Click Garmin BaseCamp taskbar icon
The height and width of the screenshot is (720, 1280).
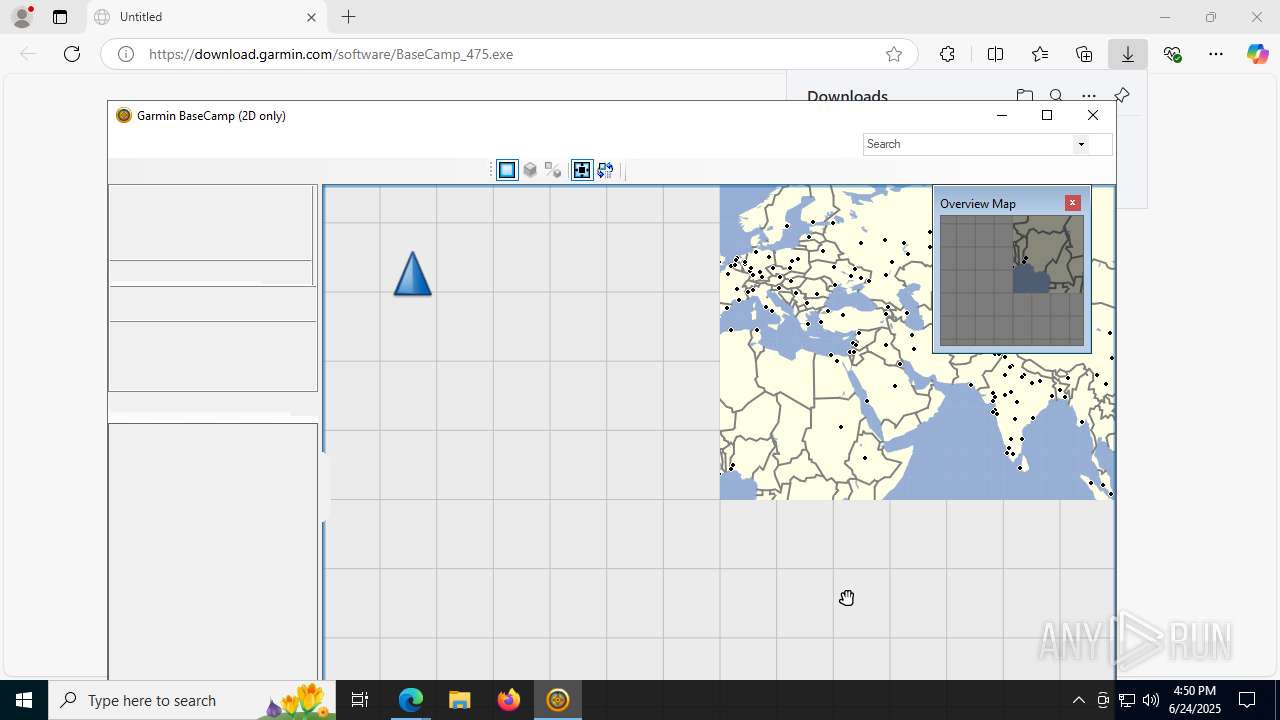(558, 700)
